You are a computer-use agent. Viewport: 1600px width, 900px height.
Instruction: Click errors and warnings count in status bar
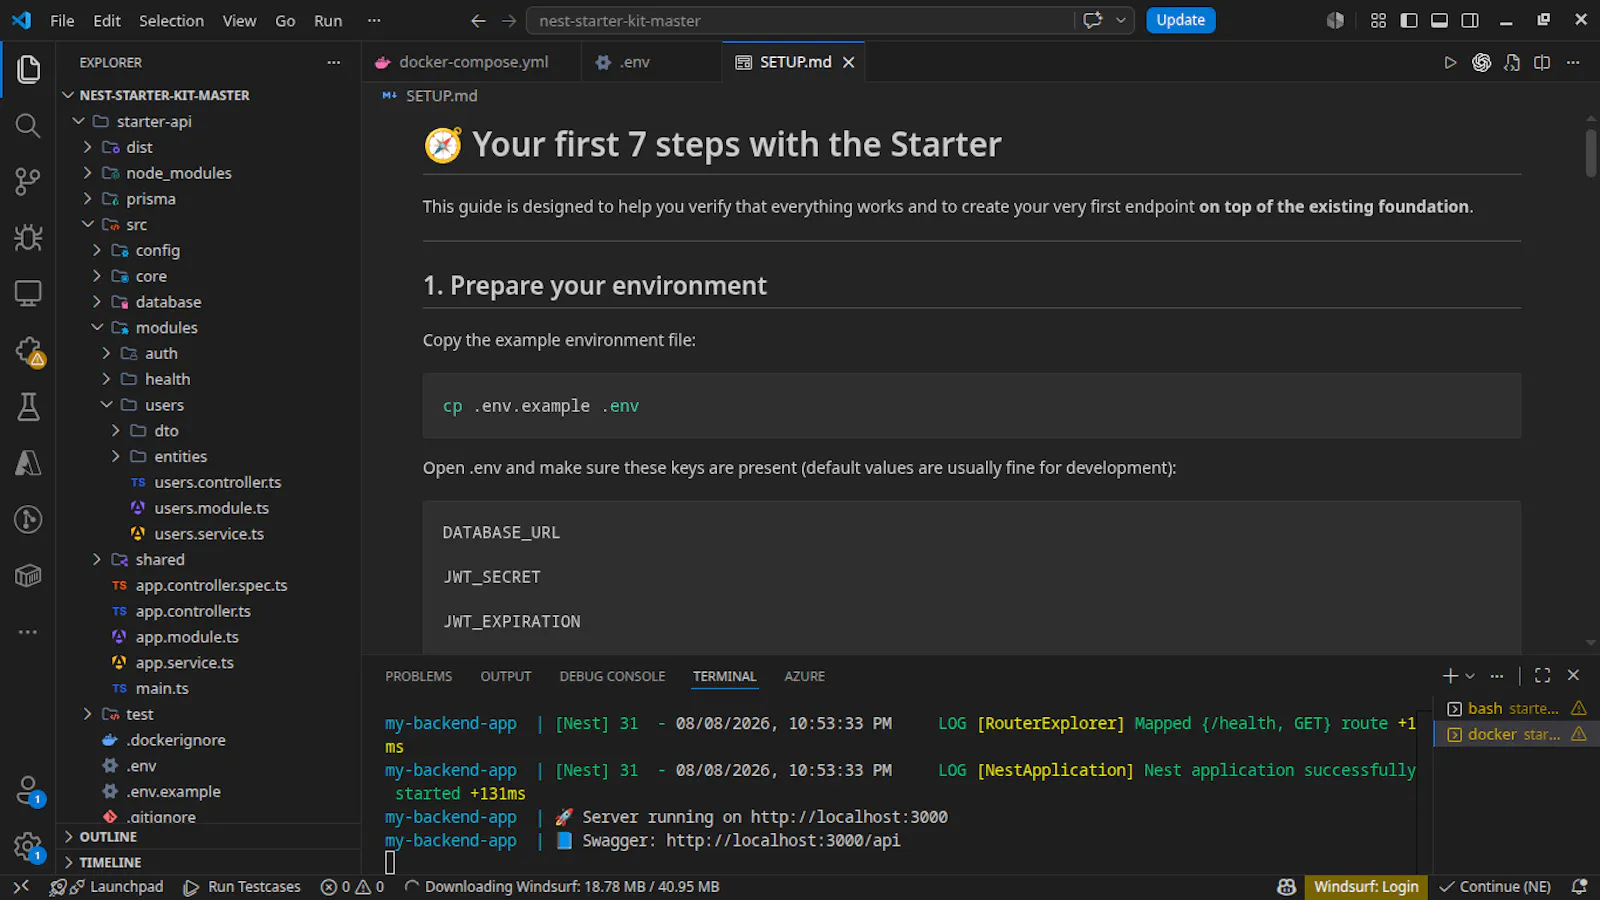(352, 887)
